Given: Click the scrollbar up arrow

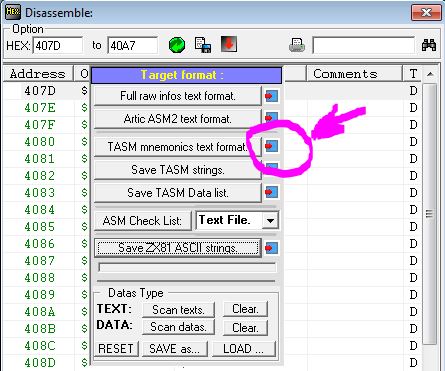Looking at the screenshot, I should coord(430,74).
